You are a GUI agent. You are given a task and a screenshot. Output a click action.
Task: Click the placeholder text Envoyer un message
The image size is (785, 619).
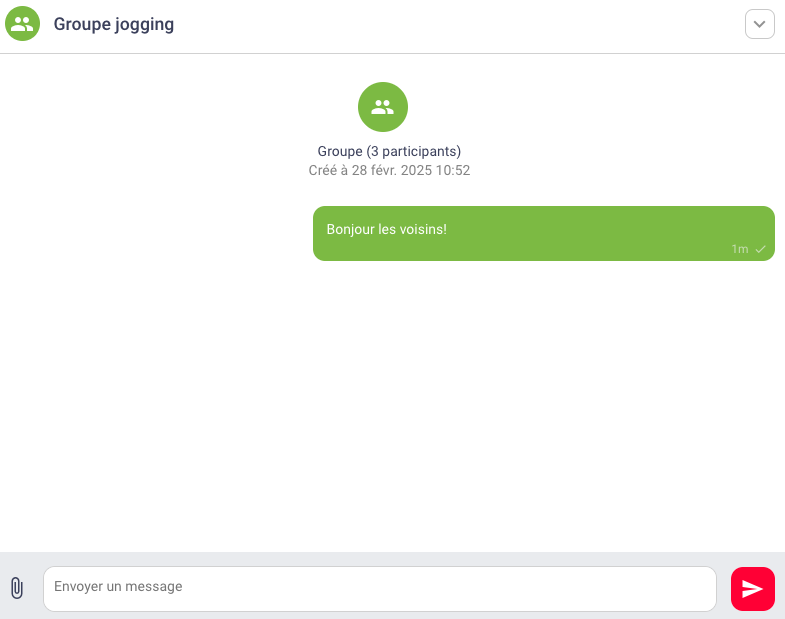coord(118,586)
